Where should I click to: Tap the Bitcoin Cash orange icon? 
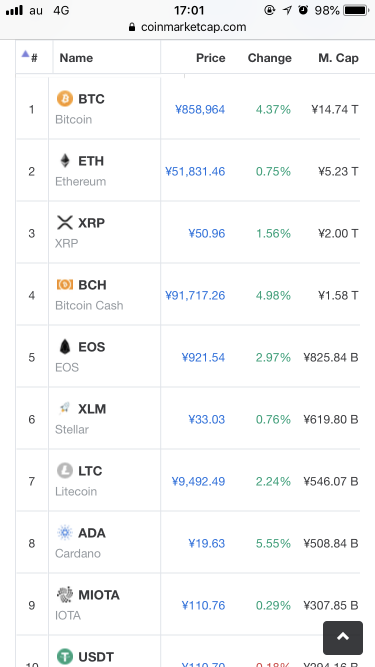(x=65, y=285)
